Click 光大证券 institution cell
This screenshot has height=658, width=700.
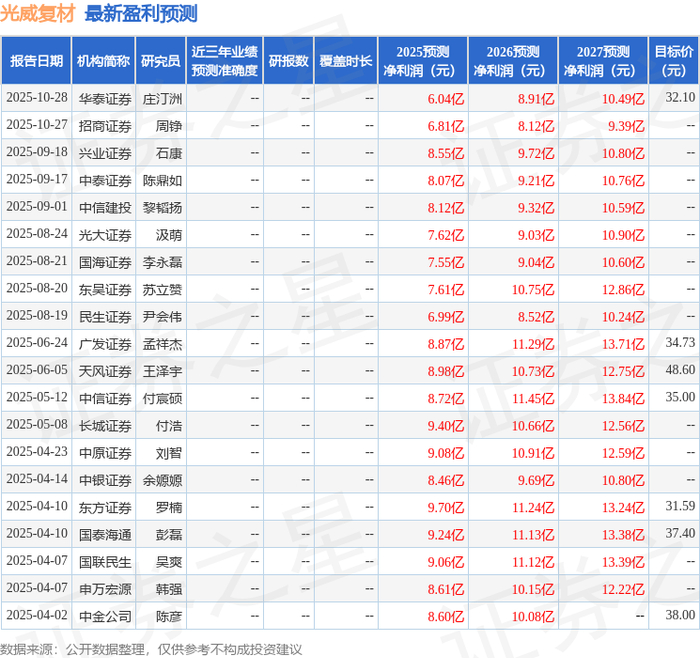coord(105,235)
